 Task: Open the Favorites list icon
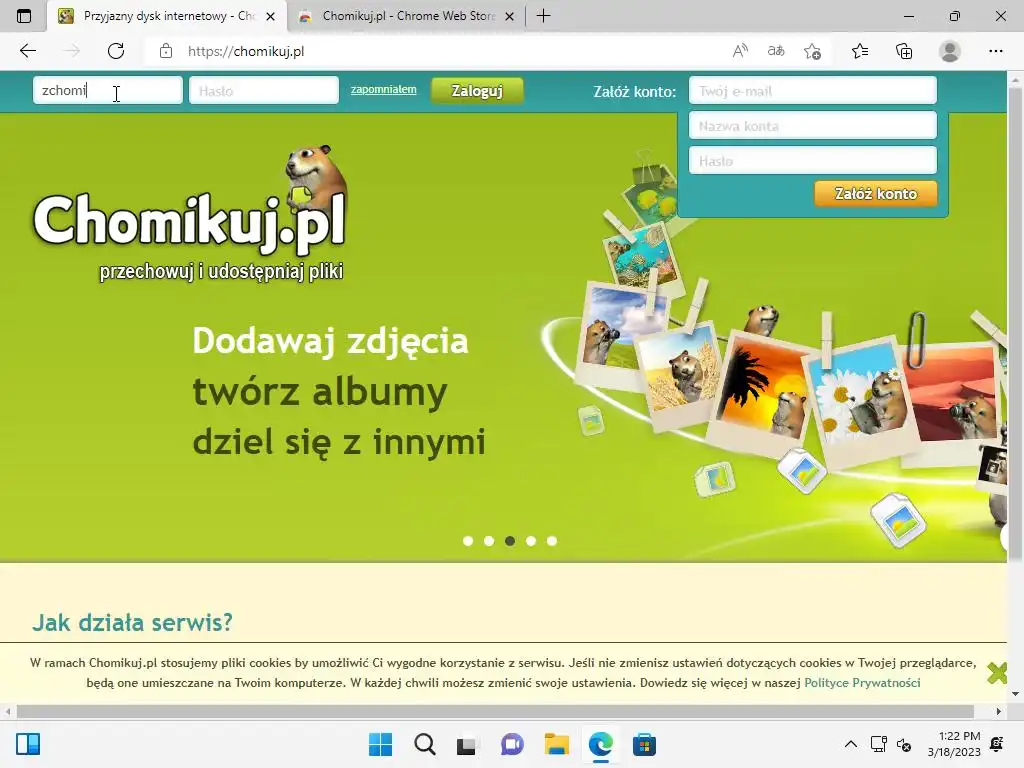click(x=860, y=51)
